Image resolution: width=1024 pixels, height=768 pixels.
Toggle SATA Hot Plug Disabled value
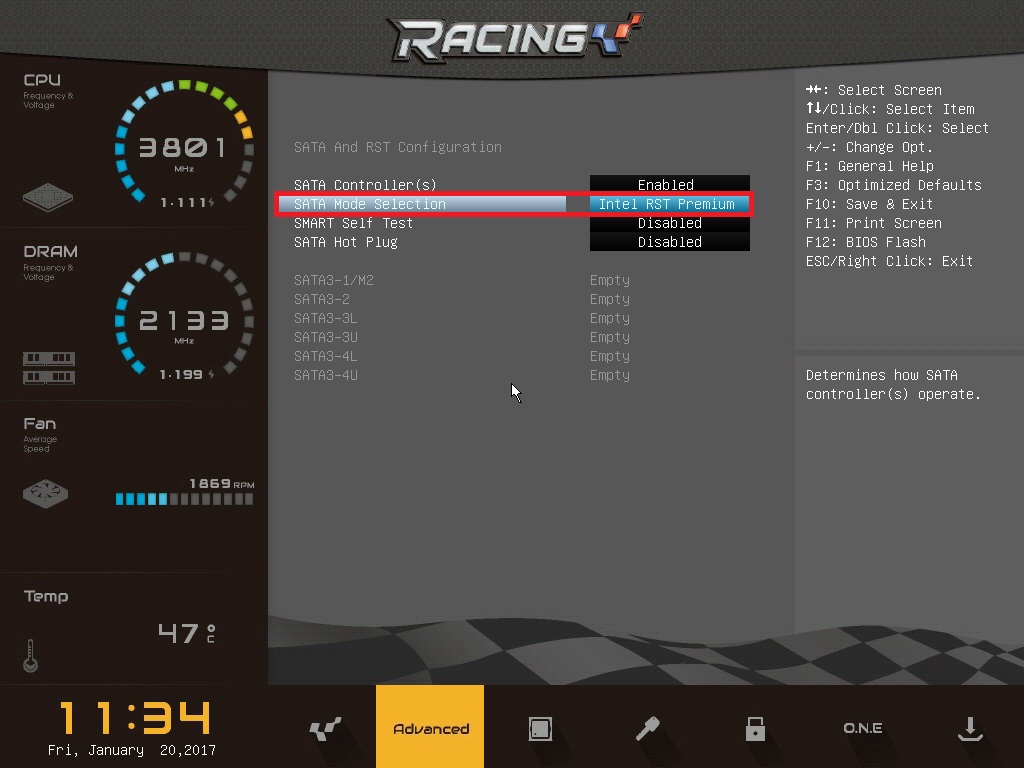[x=669, y=242]
